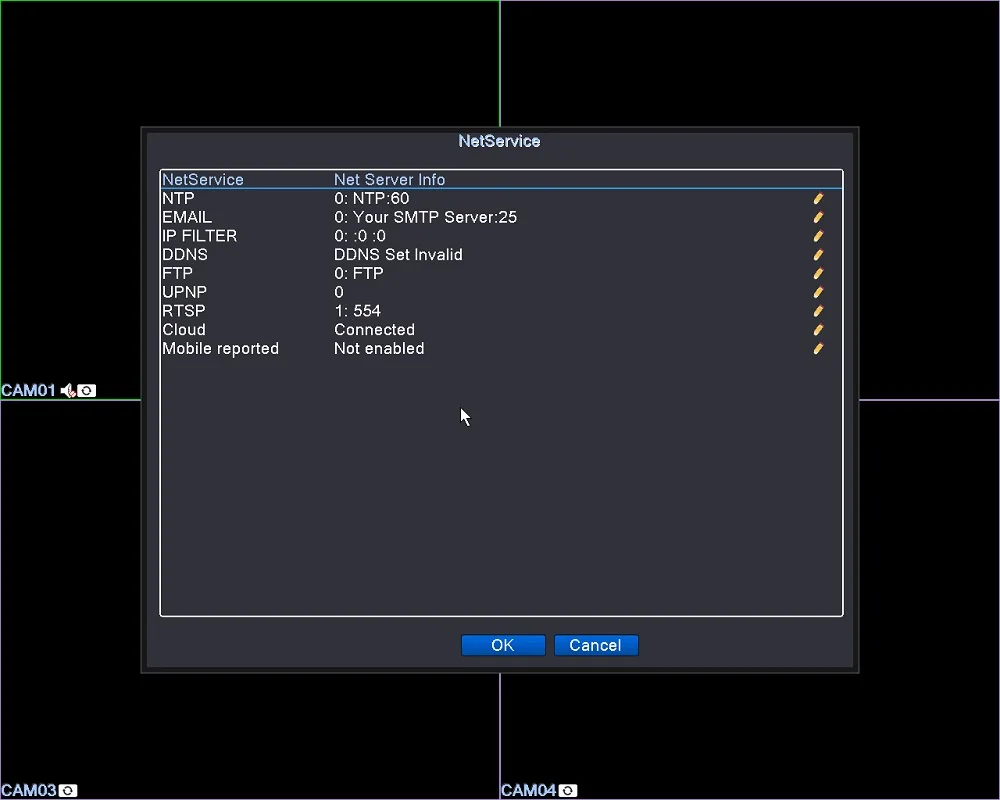Select the FTP row label
Viewport: 1000px width, 800px height.
[177, 273]
